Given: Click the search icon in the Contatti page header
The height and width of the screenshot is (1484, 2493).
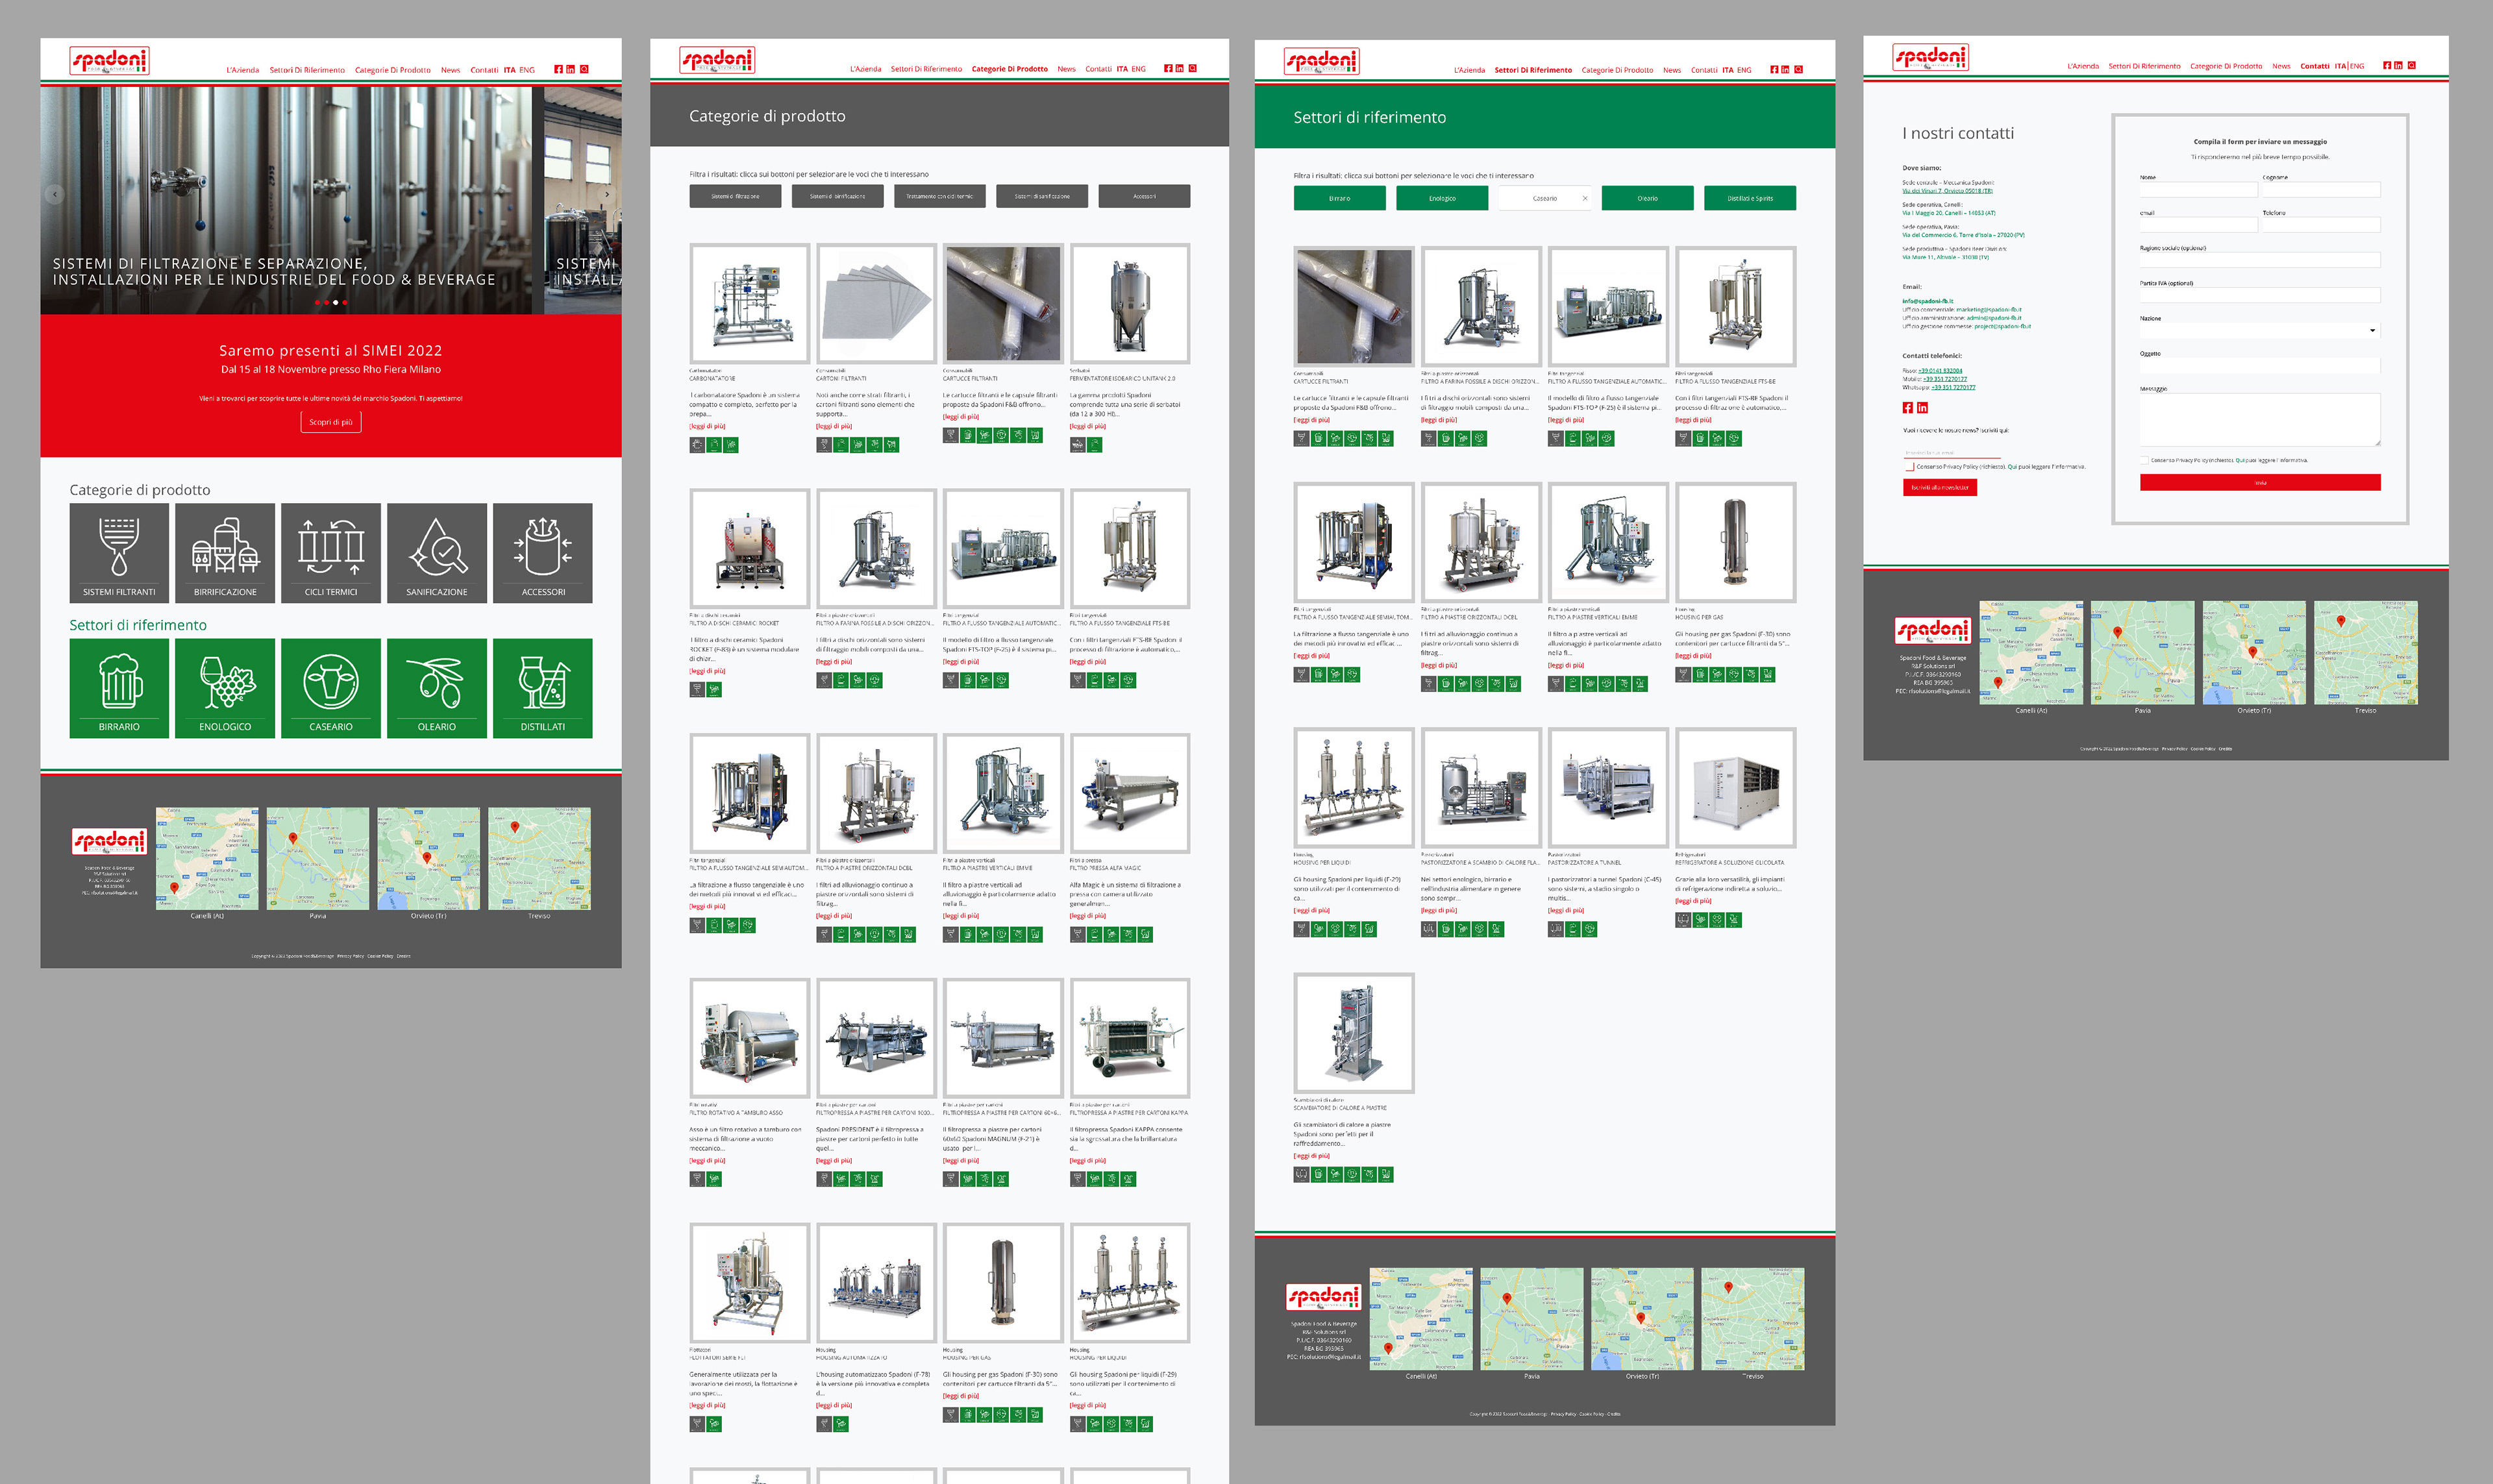Looking at the screenshot, I should click(2411, 65).
